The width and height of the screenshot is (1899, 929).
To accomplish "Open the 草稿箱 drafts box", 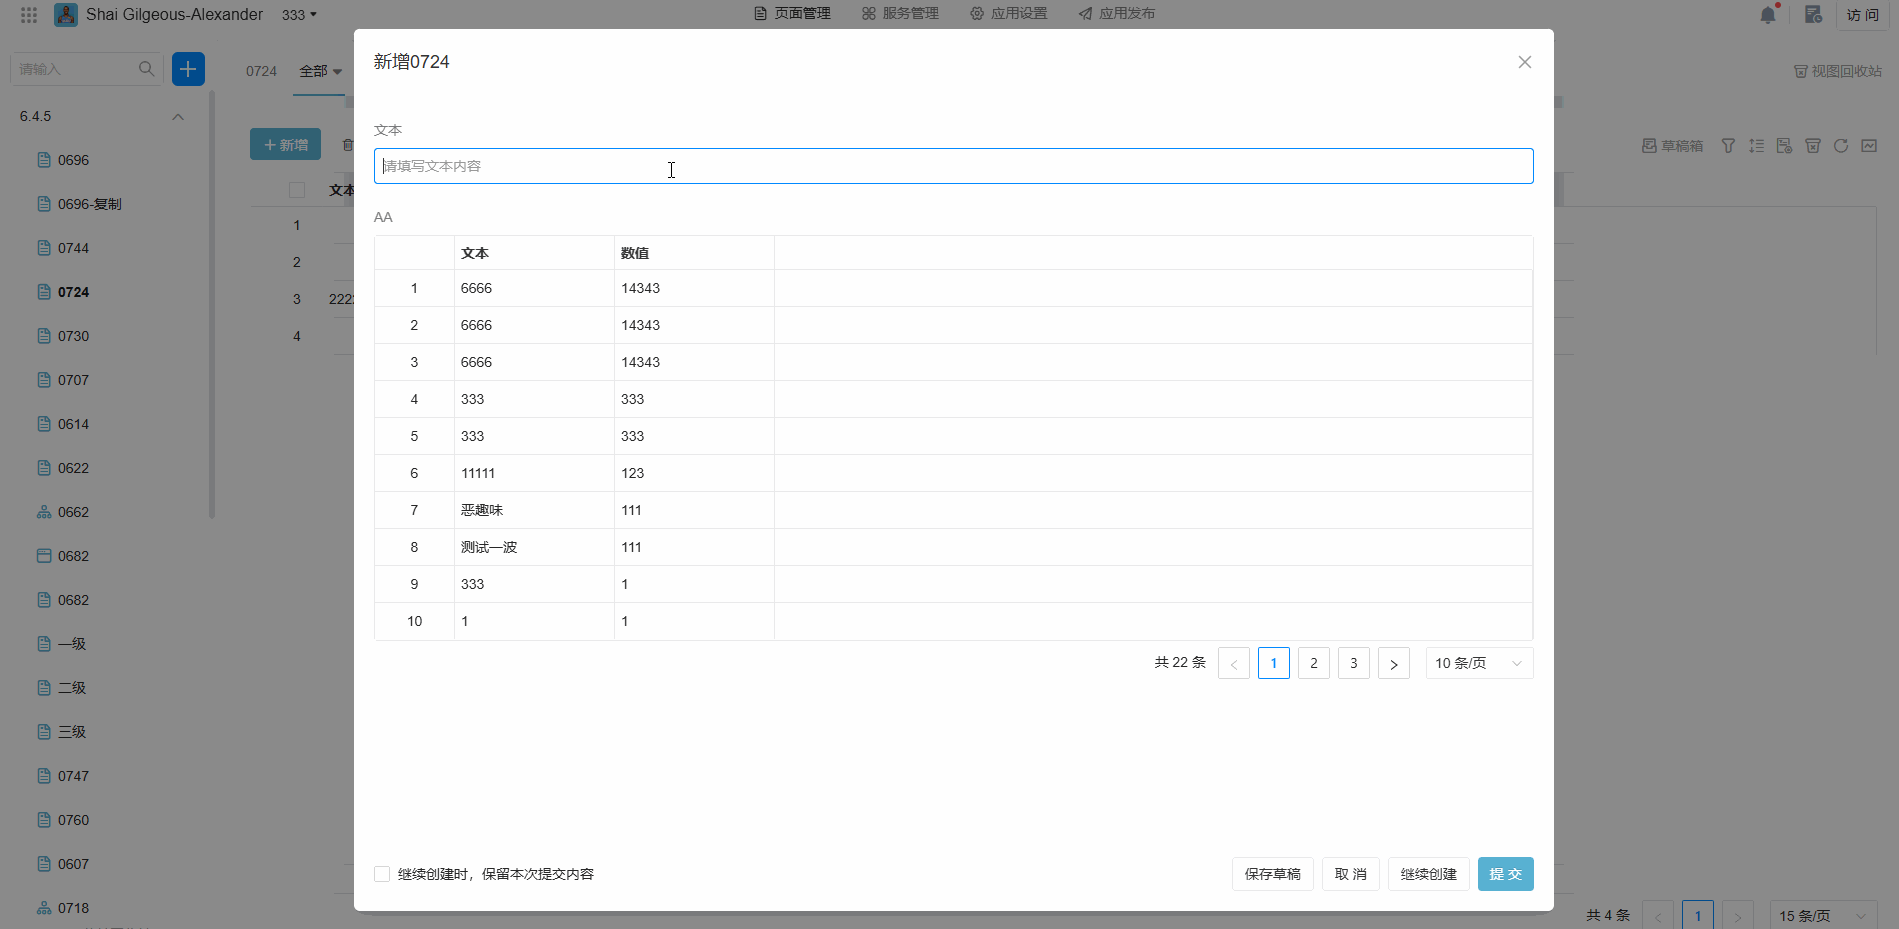I will coord(1672,146).
